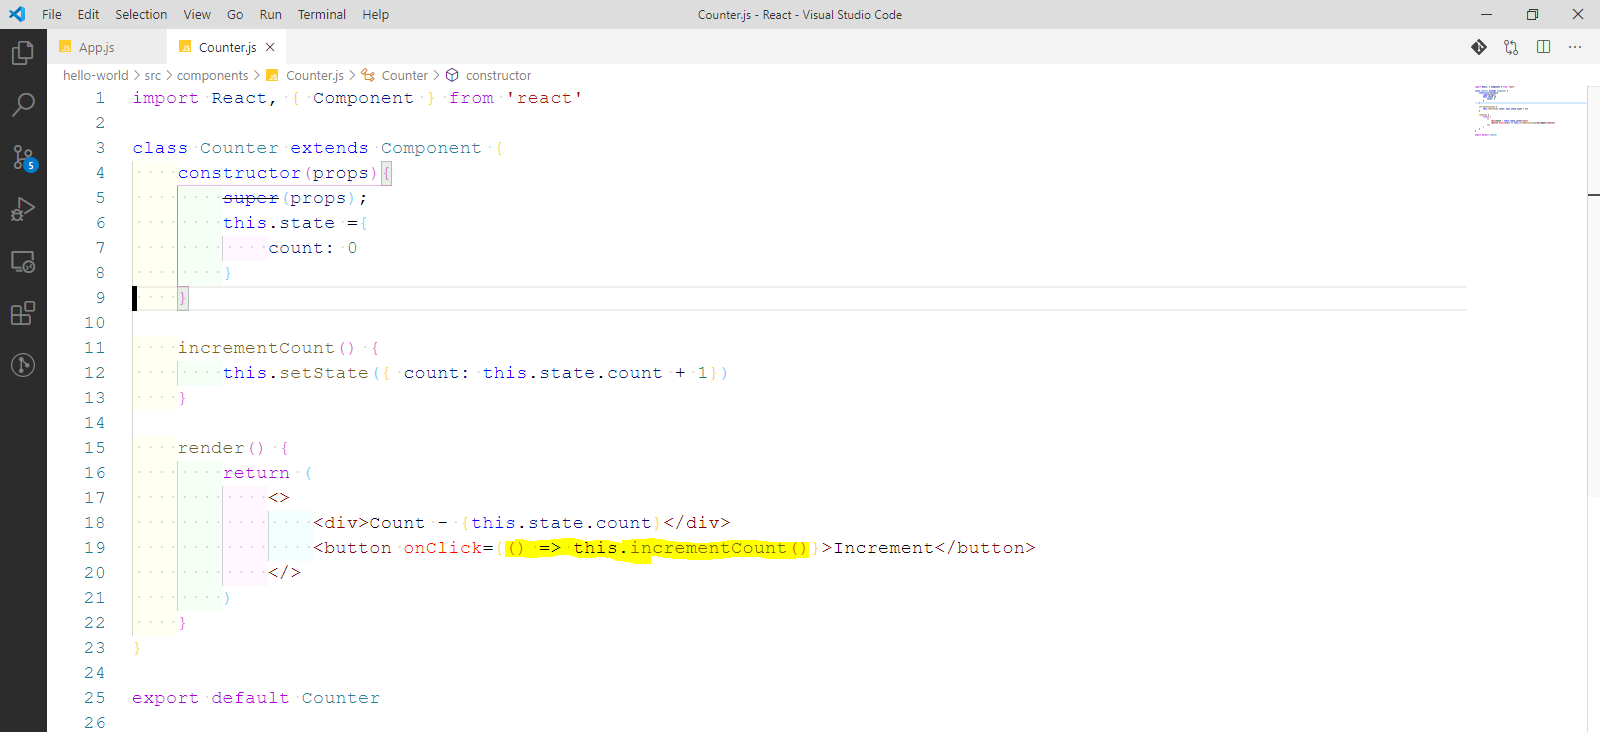
Task: Click '<div>Count' on line 18
Action: pyautogui.click(x=369, y=523)
